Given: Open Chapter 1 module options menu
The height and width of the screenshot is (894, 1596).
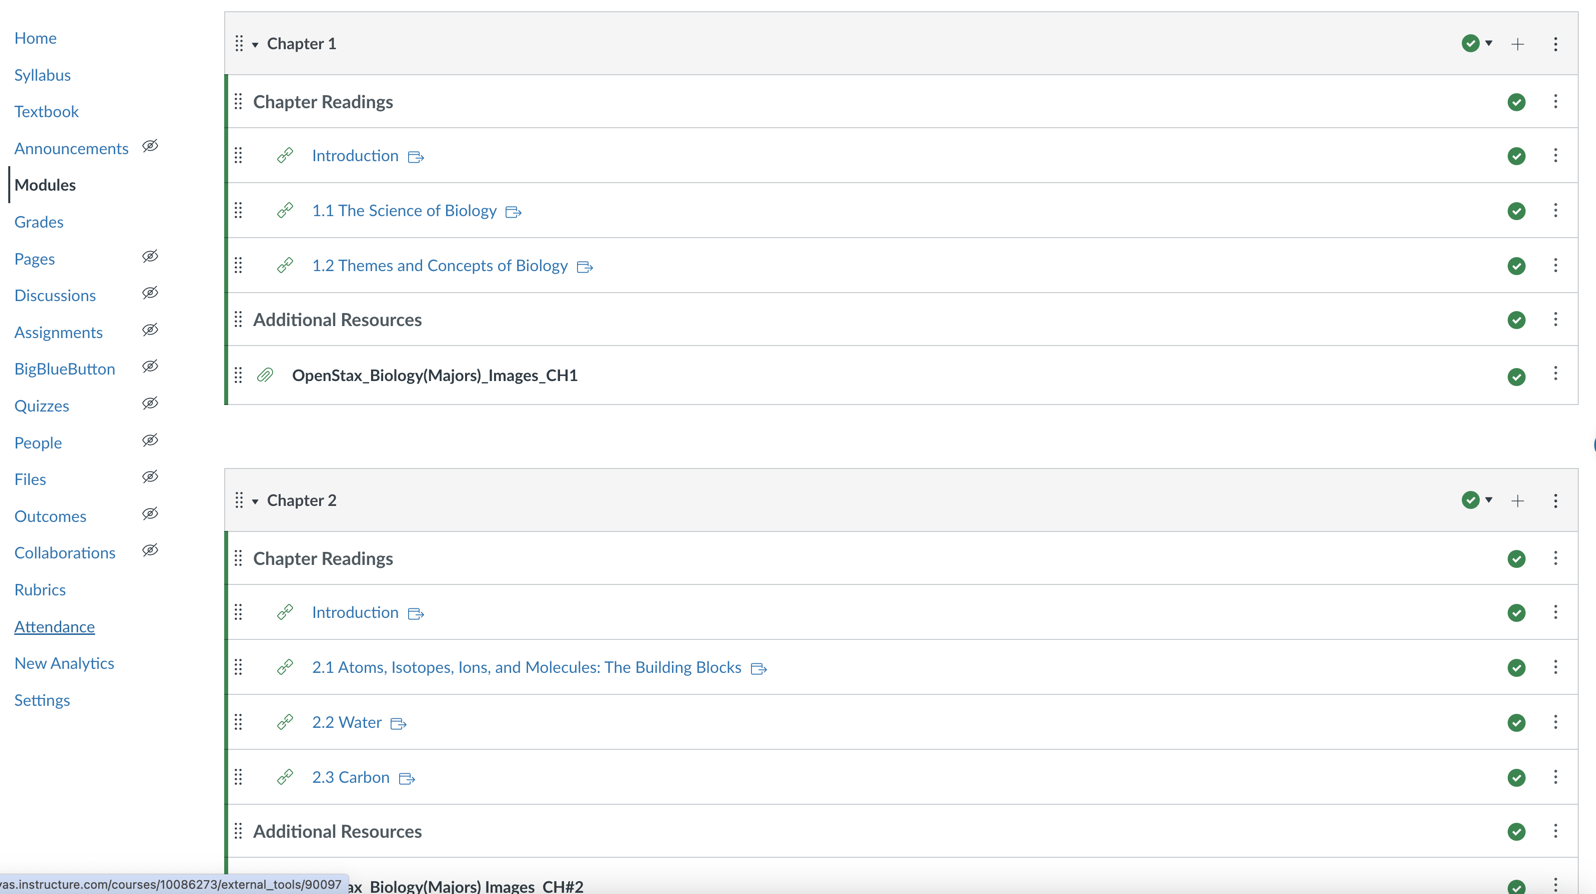Looking at the screenshot, I should 1555,44.
